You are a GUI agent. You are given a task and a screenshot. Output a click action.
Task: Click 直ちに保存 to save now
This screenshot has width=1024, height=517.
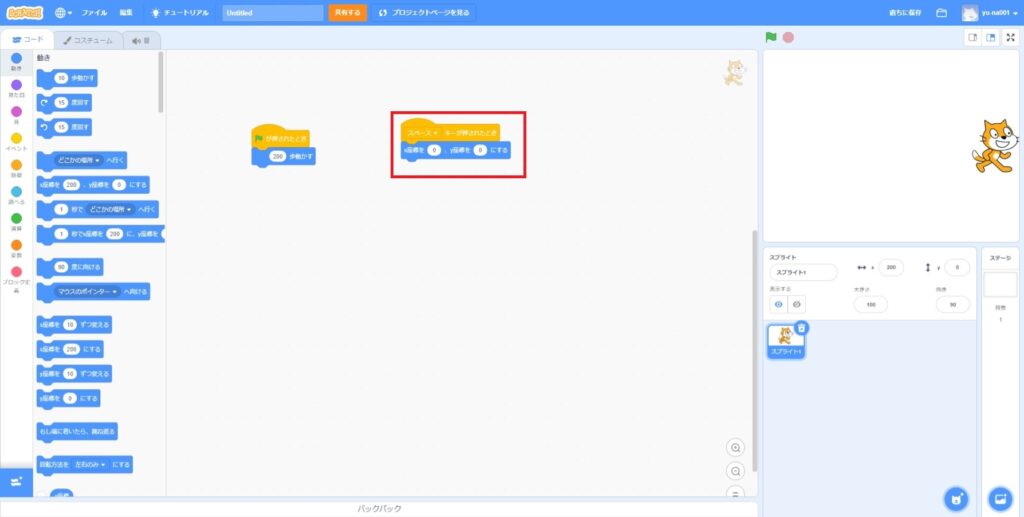click(907, 12)
